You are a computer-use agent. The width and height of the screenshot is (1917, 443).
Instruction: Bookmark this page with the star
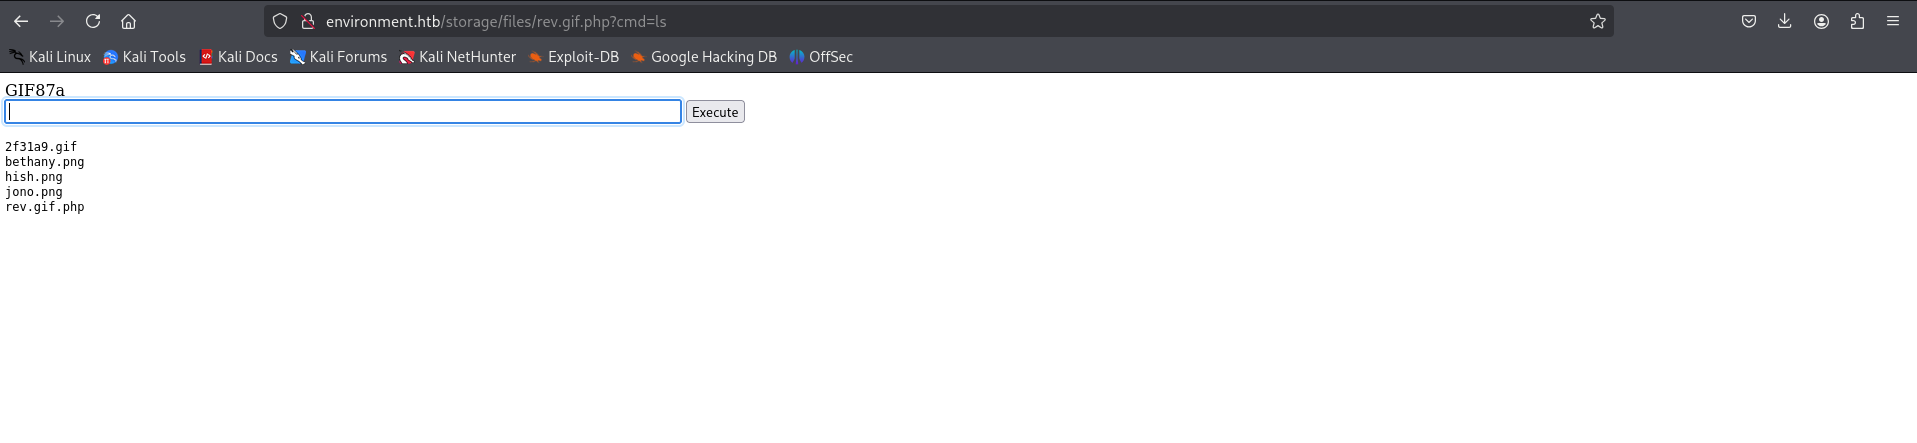tap(1598, 21)
